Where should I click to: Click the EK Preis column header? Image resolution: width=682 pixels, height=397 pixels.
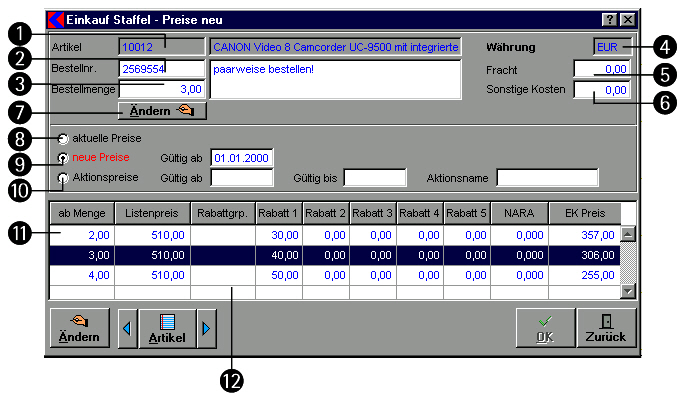pyautogui.click(x=585, y=213)
